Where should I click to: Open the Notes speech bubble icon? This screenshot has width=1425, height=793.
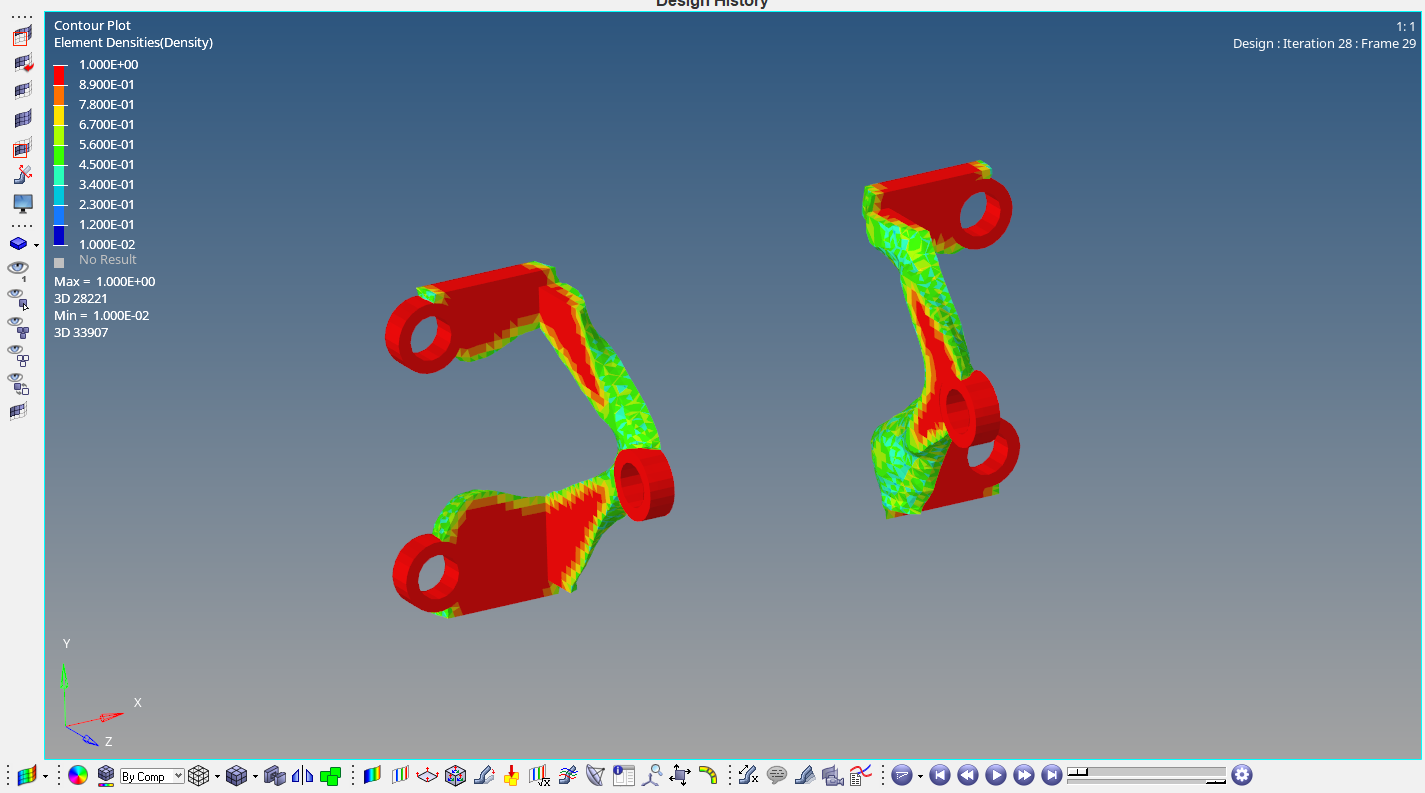(x=777, y=775)
